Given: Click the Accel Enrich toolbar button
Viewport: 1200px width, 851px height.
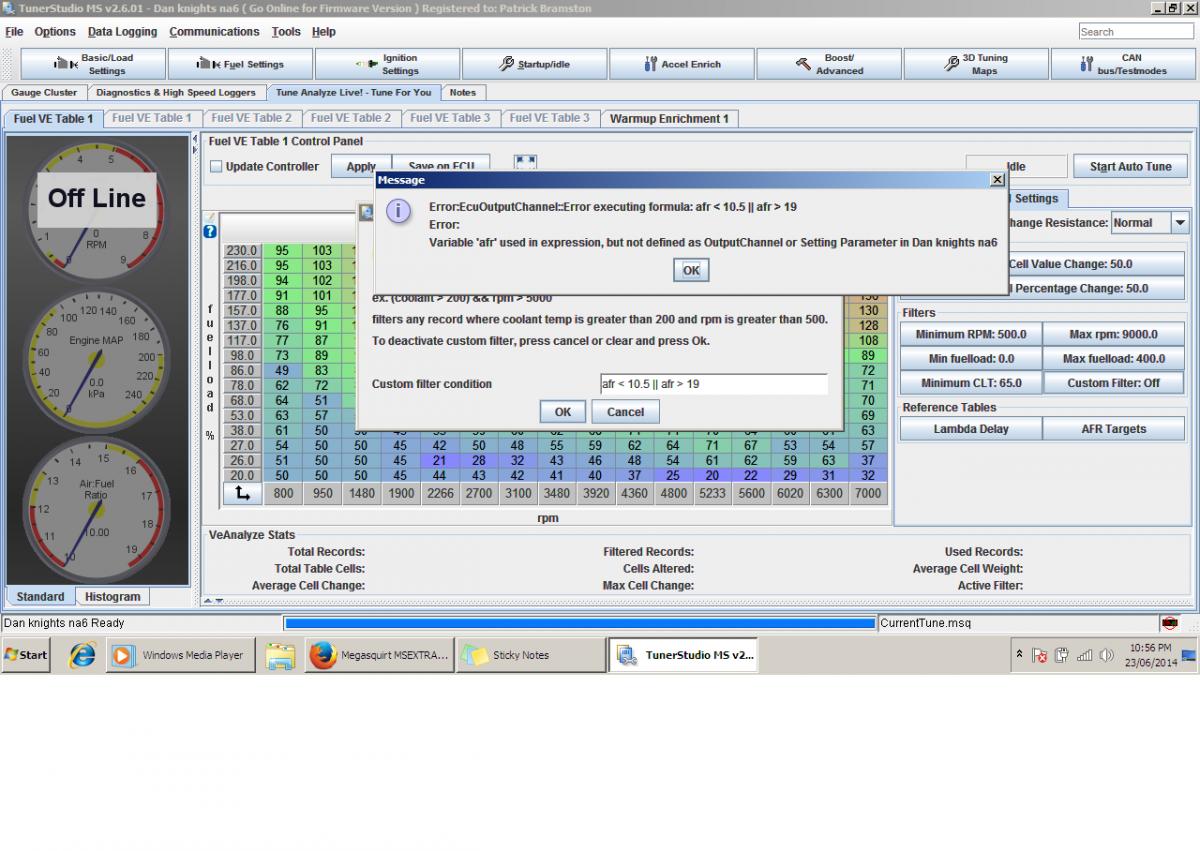Looking at the screenshot, I should [681, 64].
